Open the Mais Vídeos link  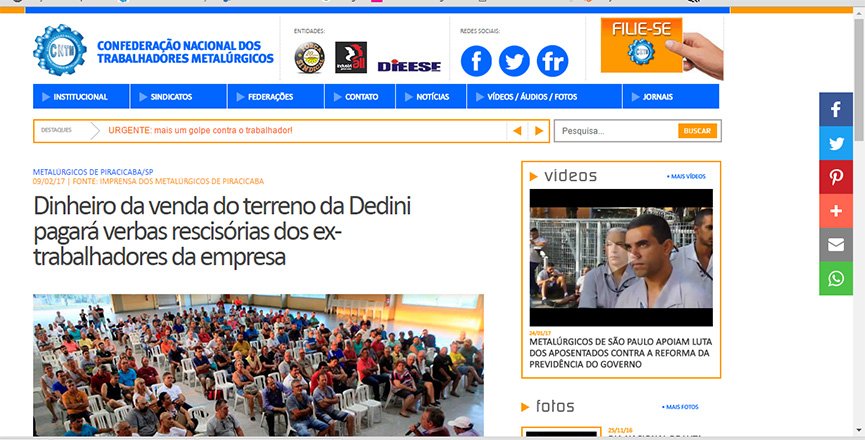click(686, 176)
